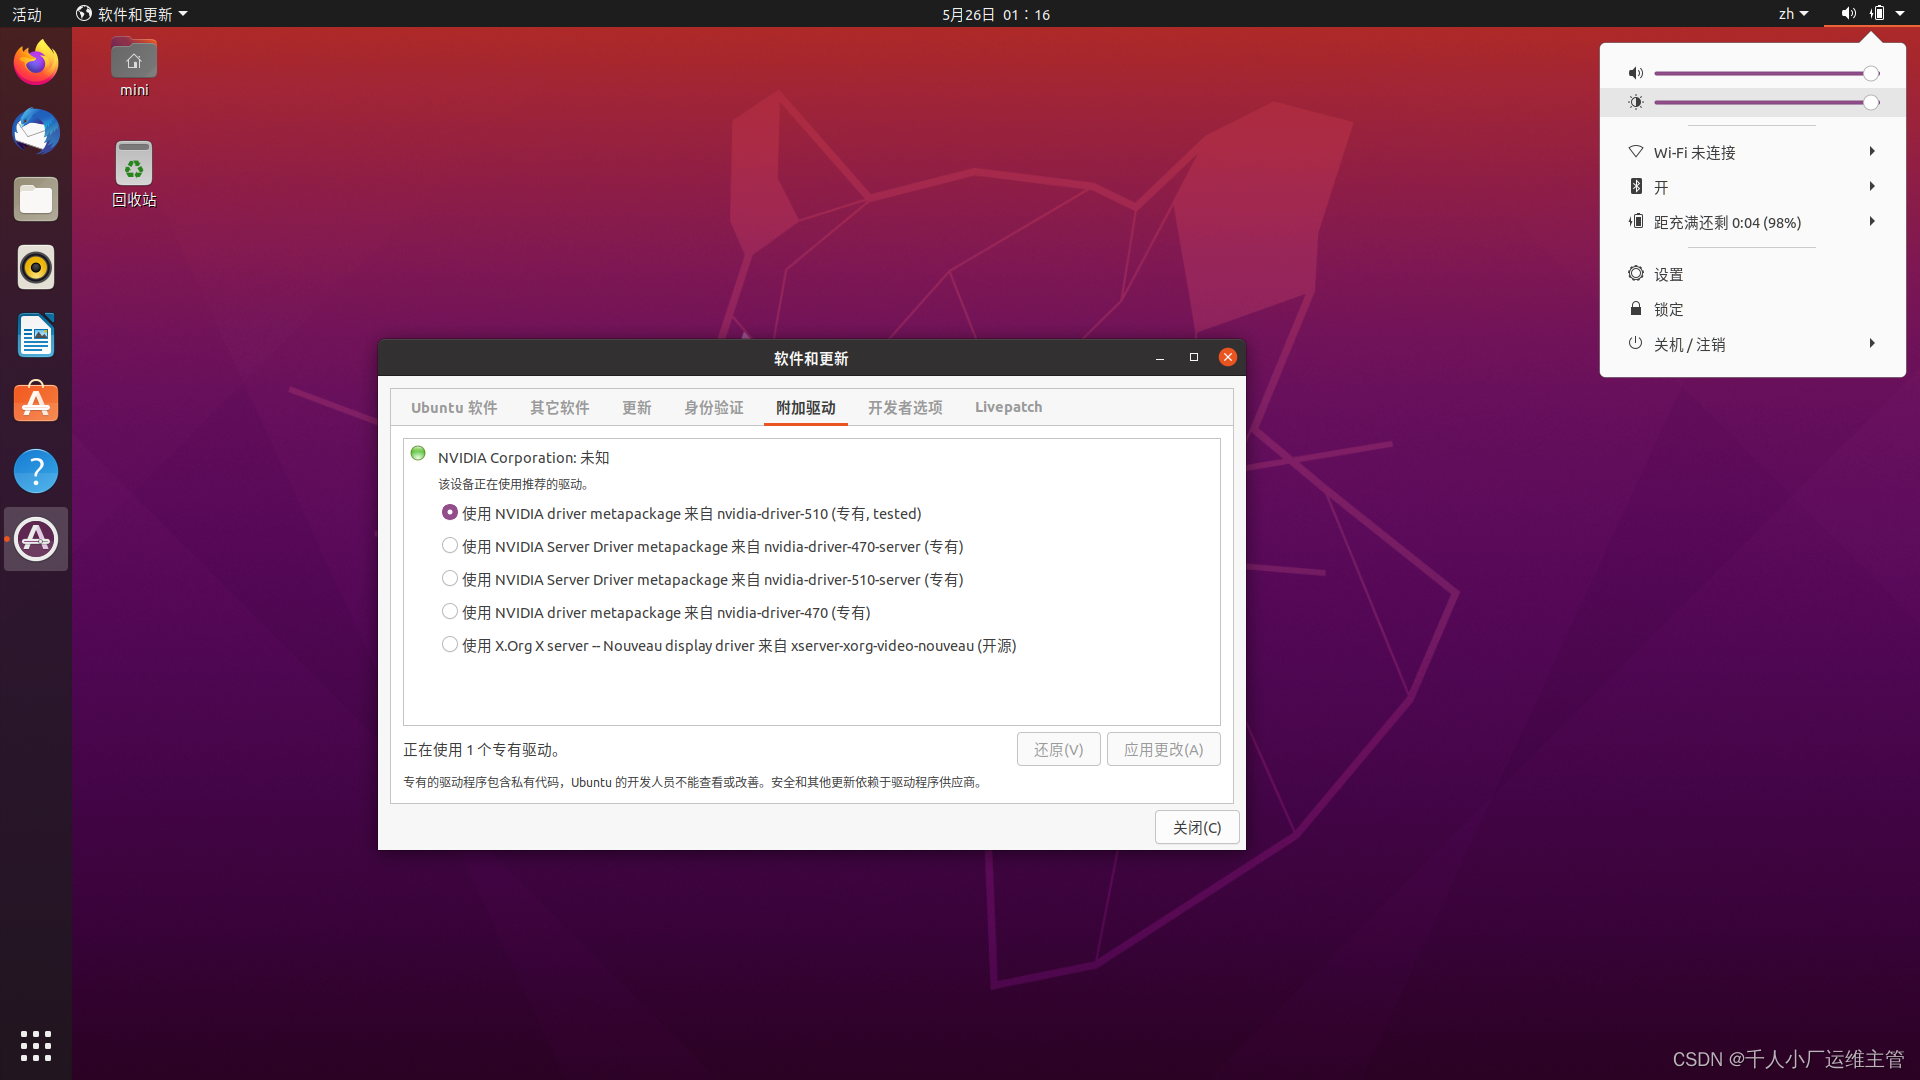The width and height of the screenshot is (1920, 1080).
Task: Click the Firefox browser icon in dock
Action: click(x=36, y=62)
